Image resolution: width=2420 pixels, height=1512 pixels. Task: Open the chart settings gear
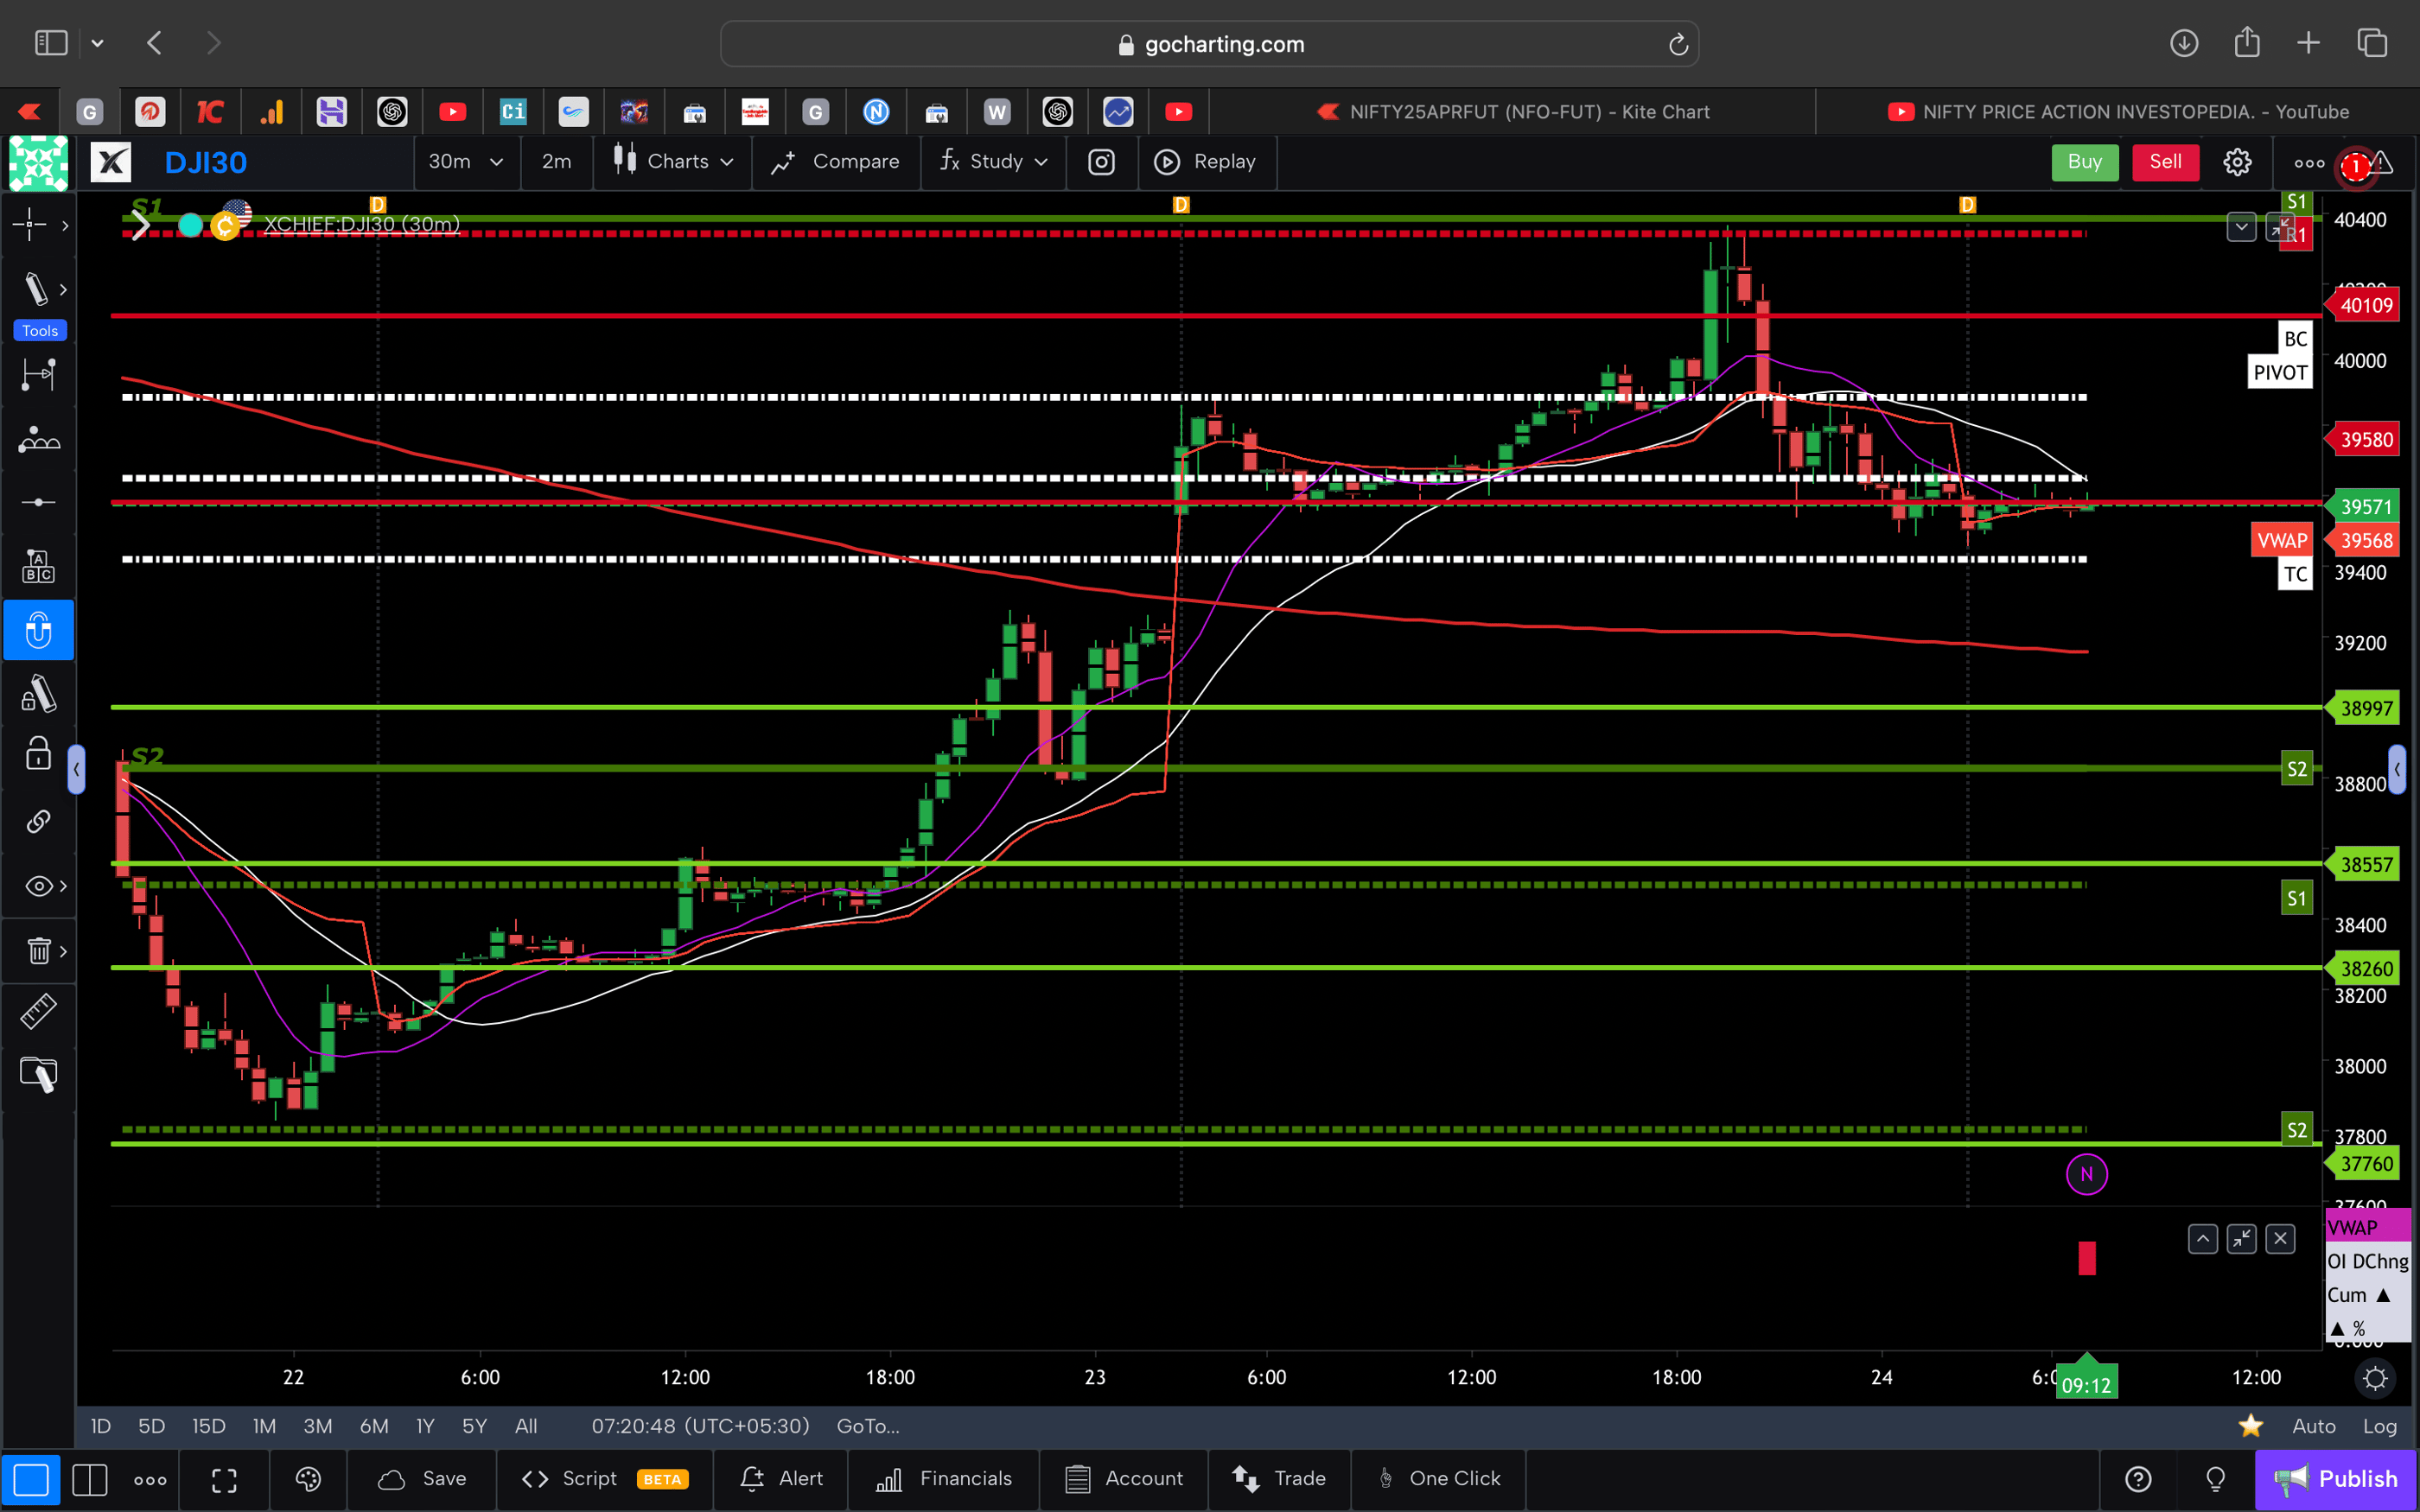pyautogui.click(x=2237, y=161)
